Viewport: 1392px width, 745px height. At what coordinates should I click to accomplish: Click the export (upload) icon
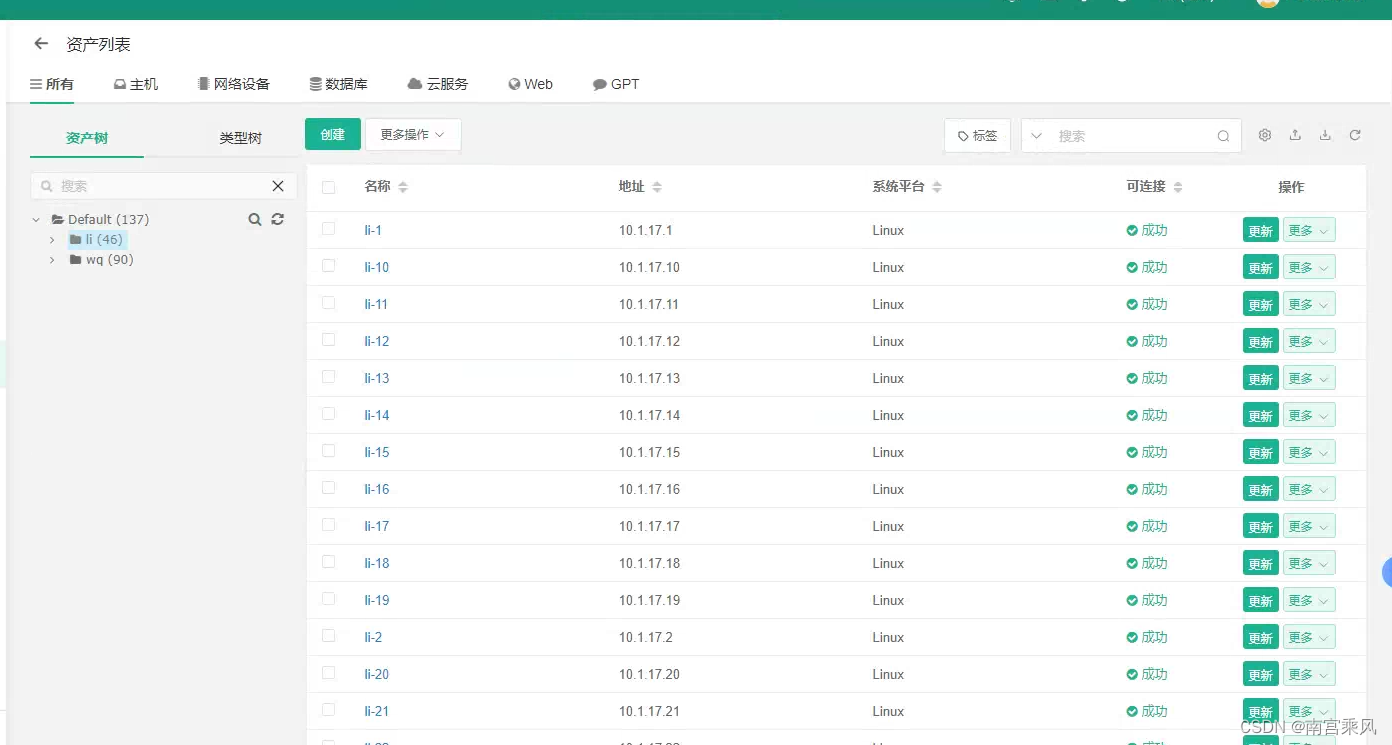point(1294,135)
